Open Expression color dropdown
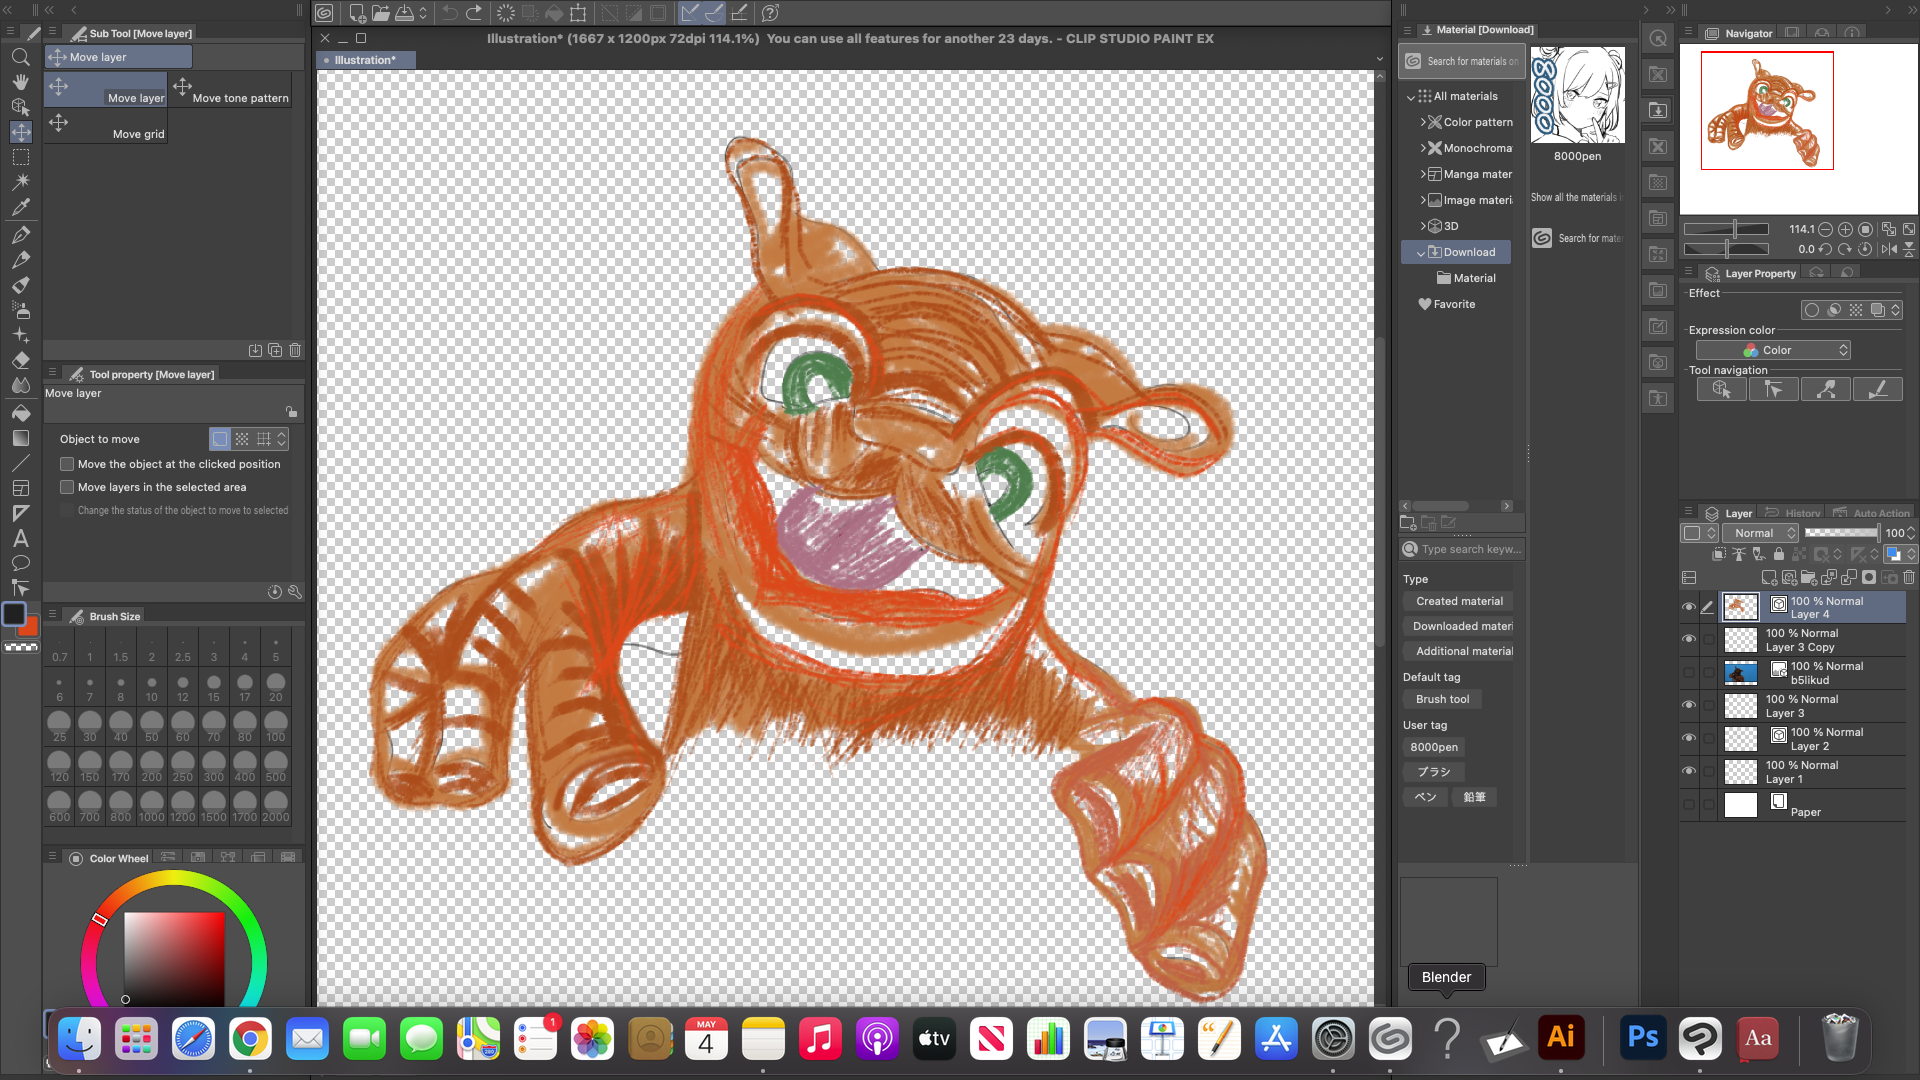1920x1080 pixels. (1773, 350)
